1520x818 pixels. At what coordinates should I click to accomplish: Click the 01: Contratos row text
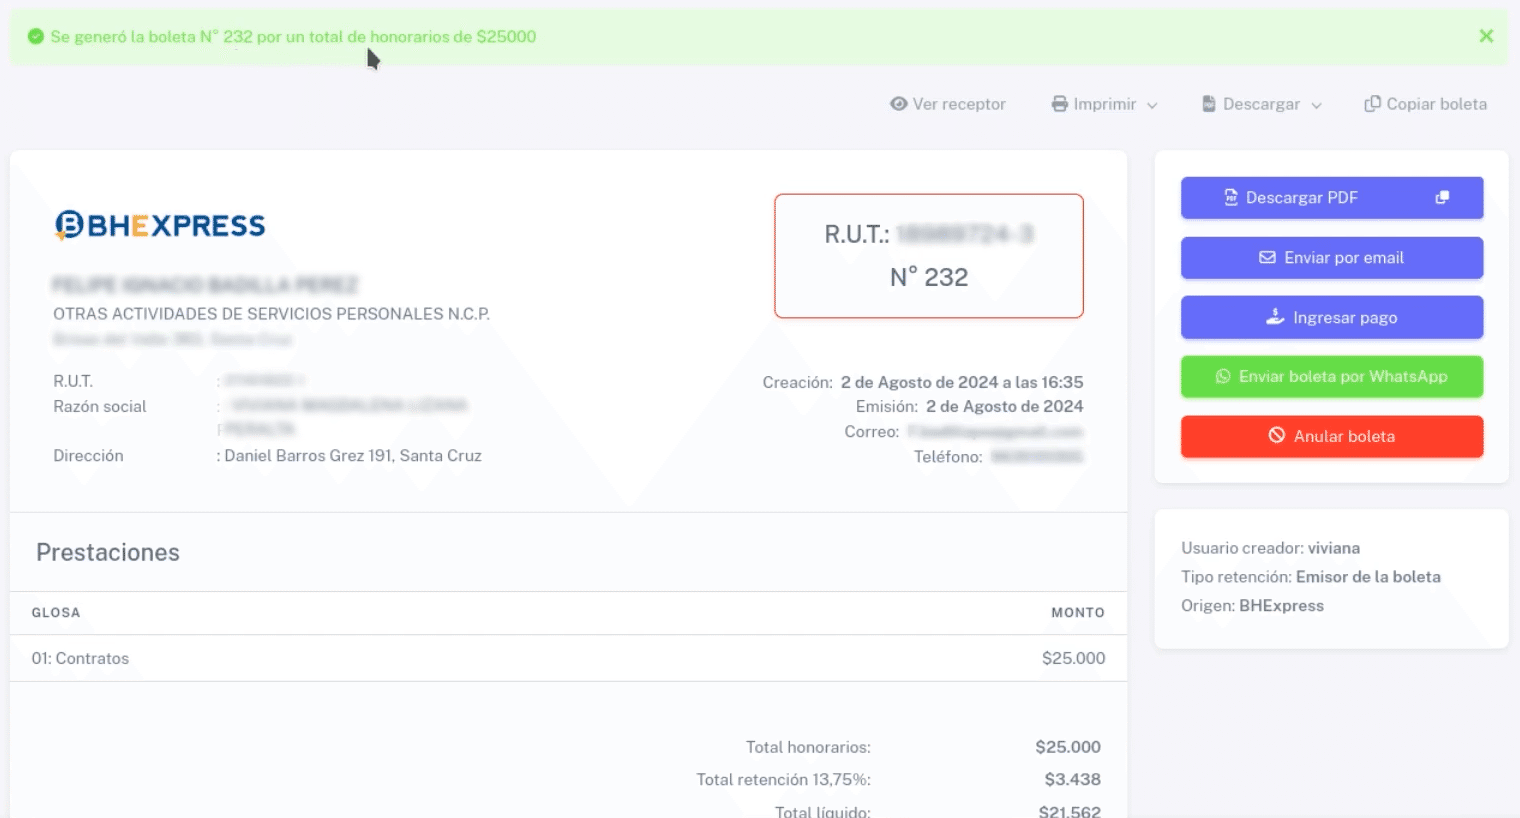coord(80,658)
